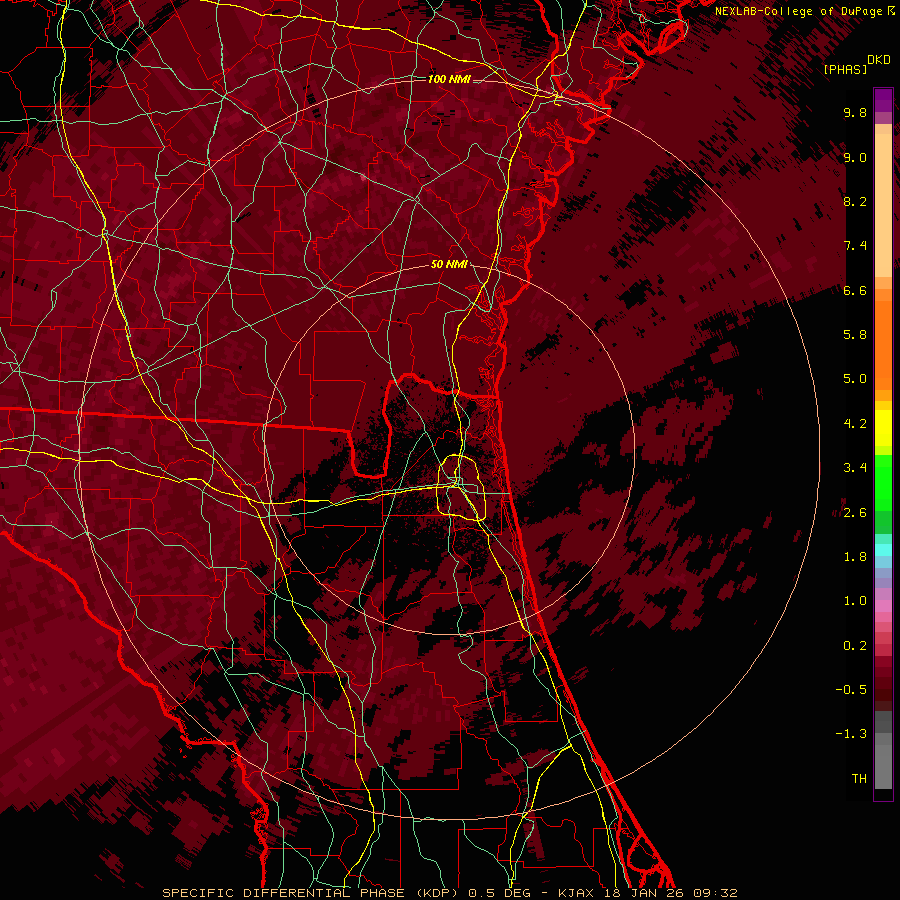Select the -0.5 scale value
The image size is (900, 900).
851,690
